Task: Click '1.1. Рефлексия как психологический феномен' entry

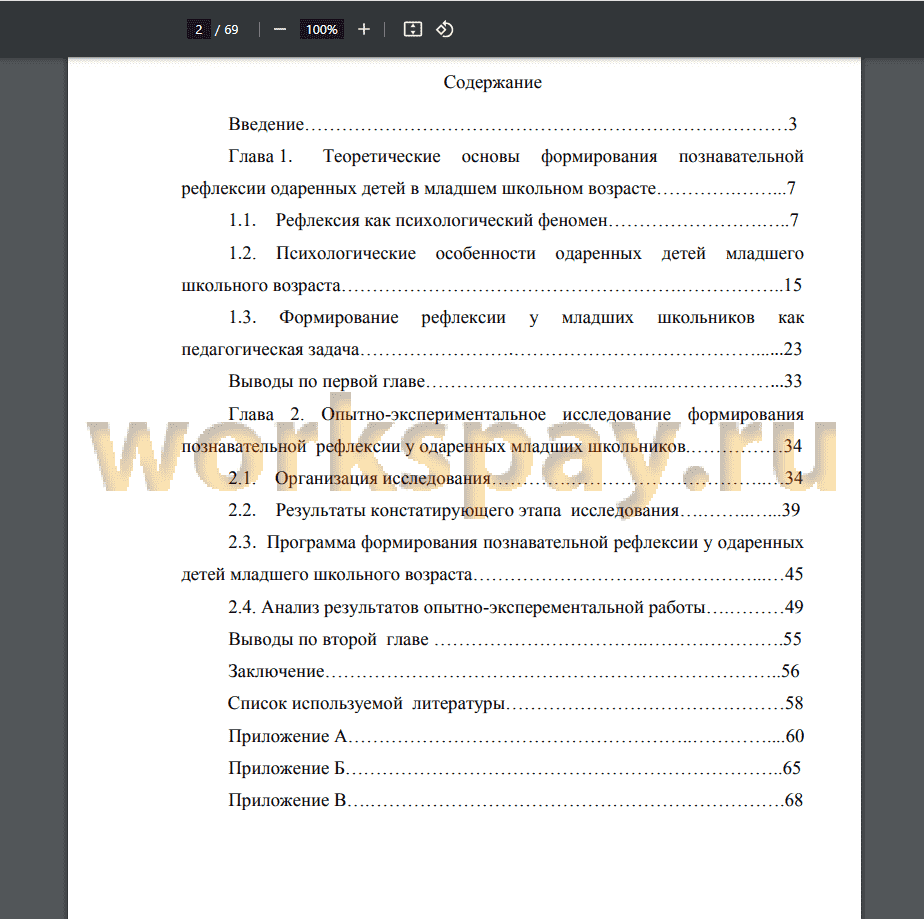Action: point(513,220)
